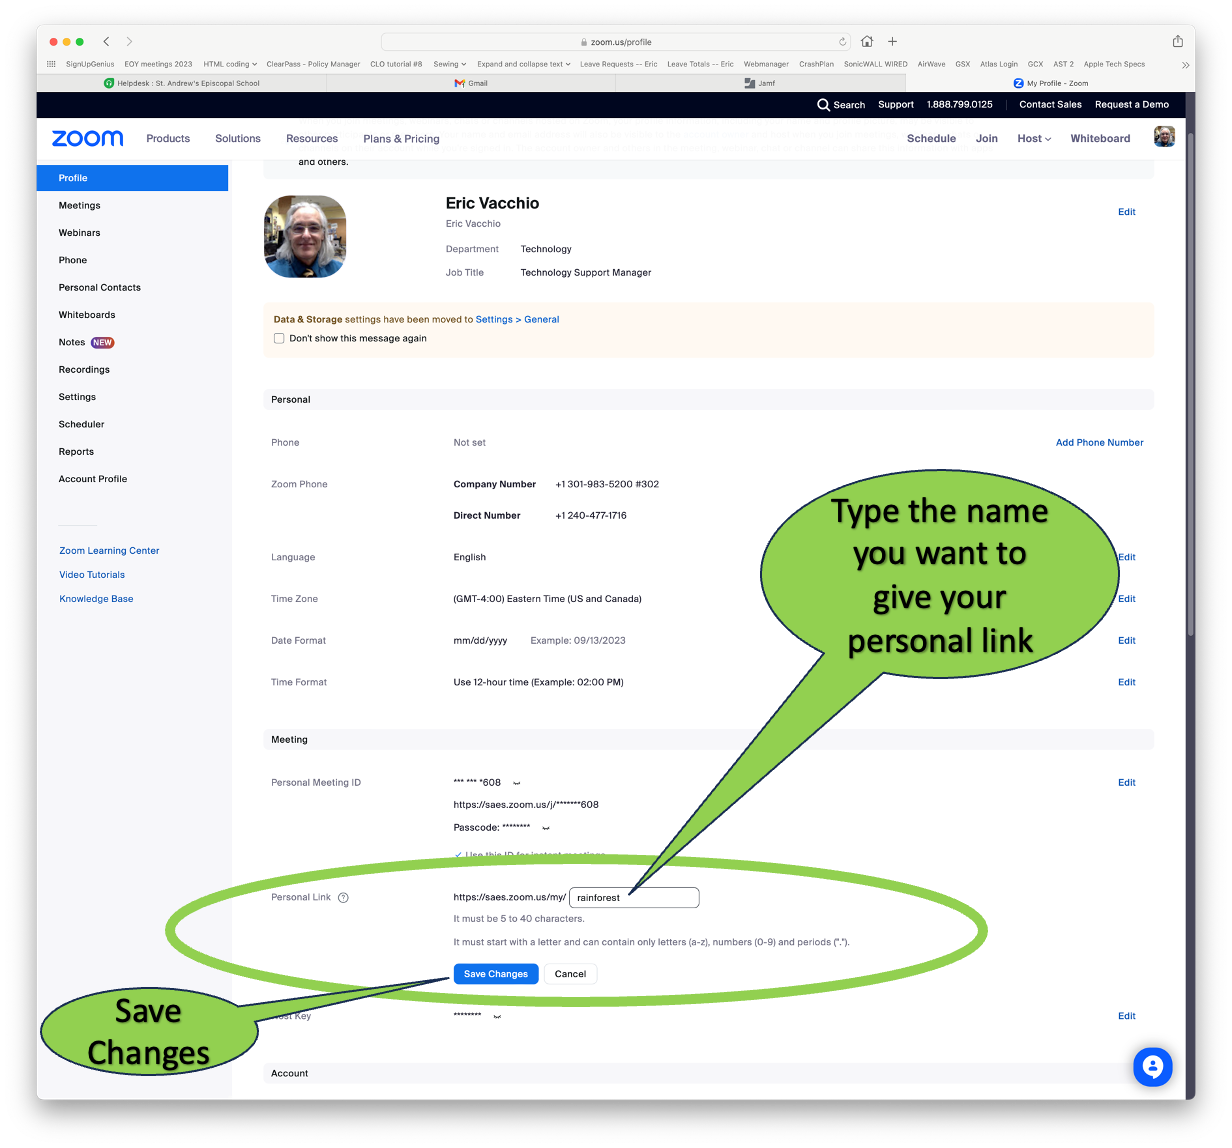Viewport: 1232px width, 1148px height.
Task: Open the Safari home page icon
Action: pos(867,41)
